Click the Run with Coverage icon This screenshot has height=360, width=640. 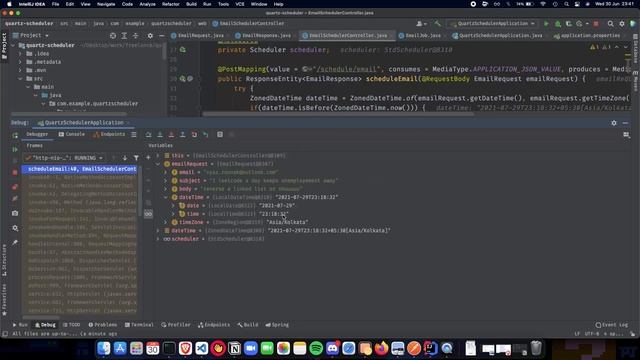pos(568,24)
